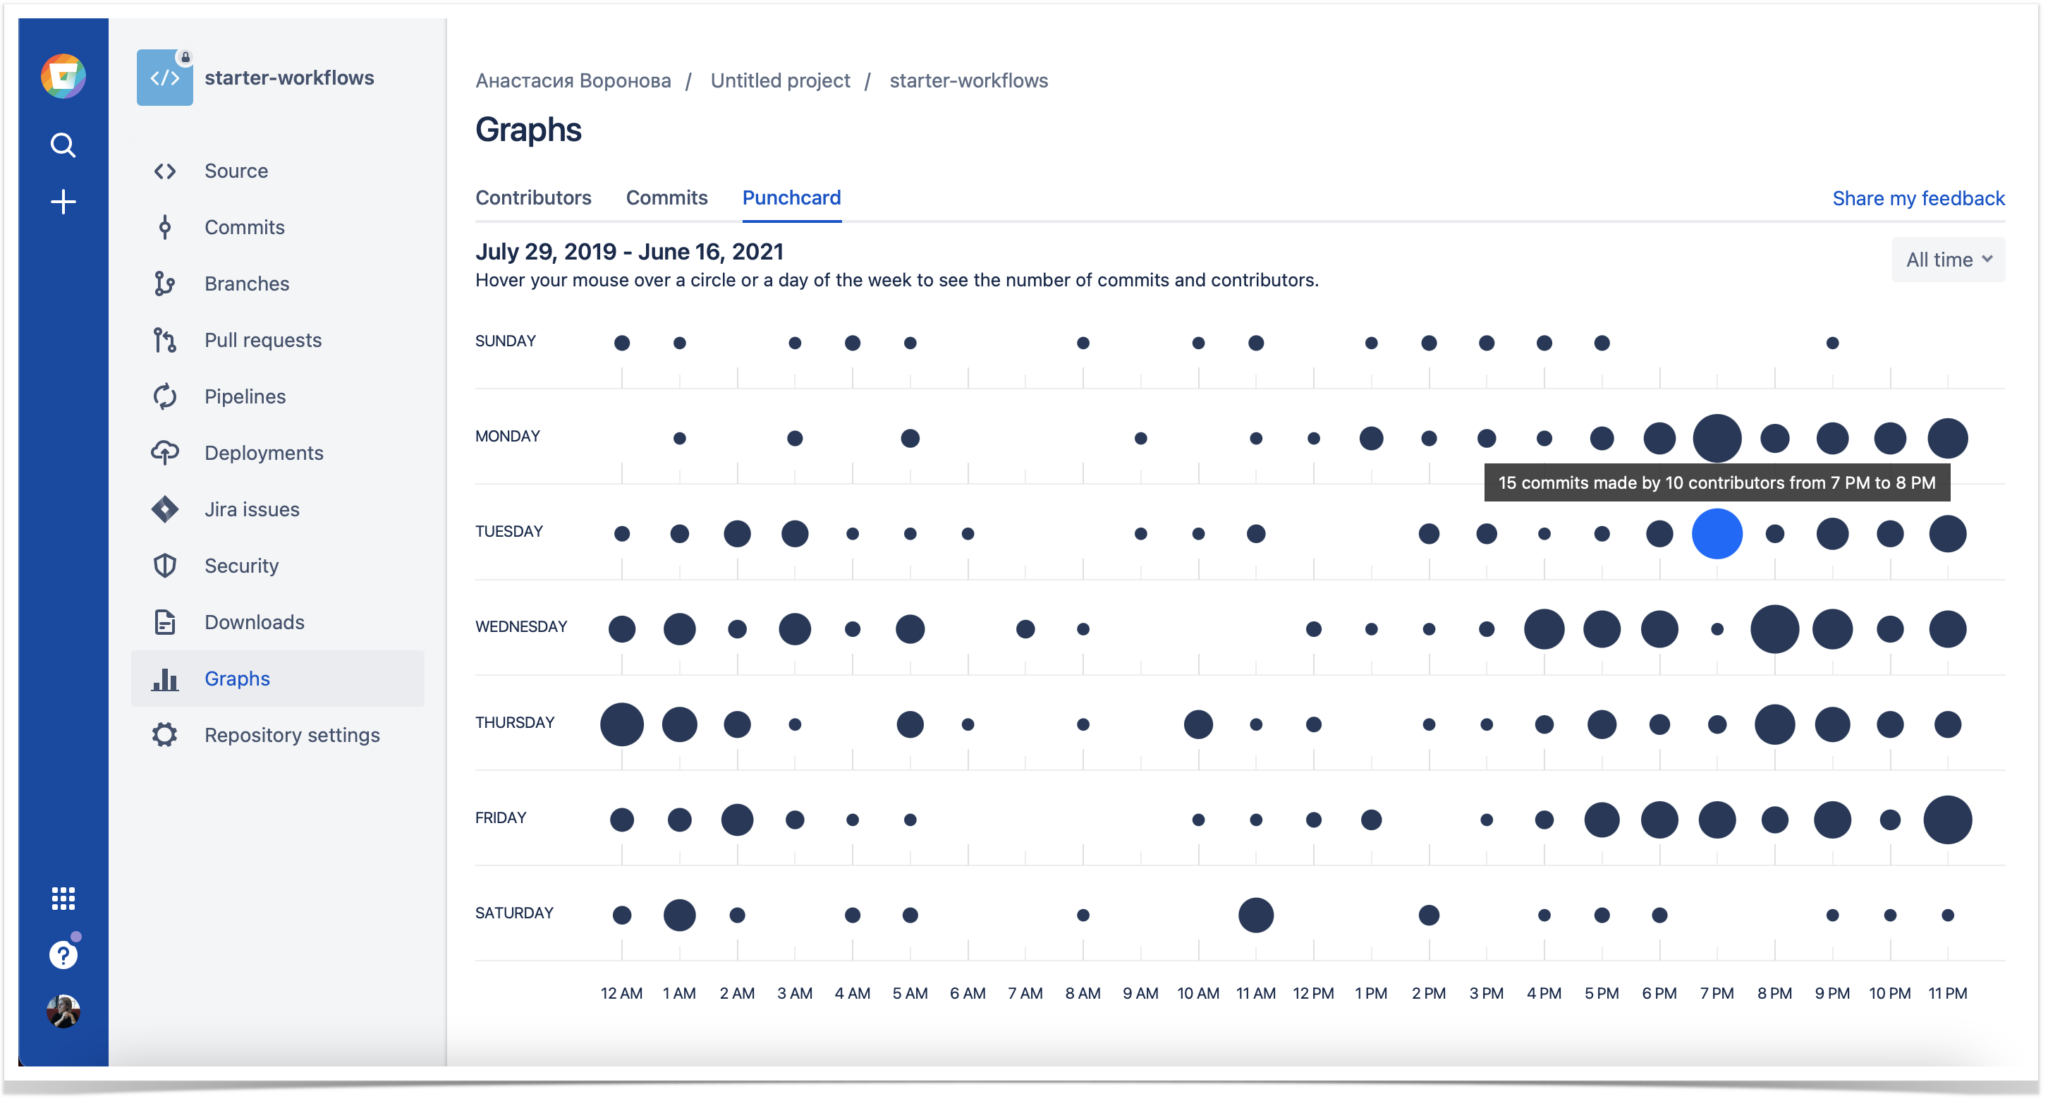This screenshot has width=2048, height=1101.
Task: Switch to the Commits tab
Action: 667,197
